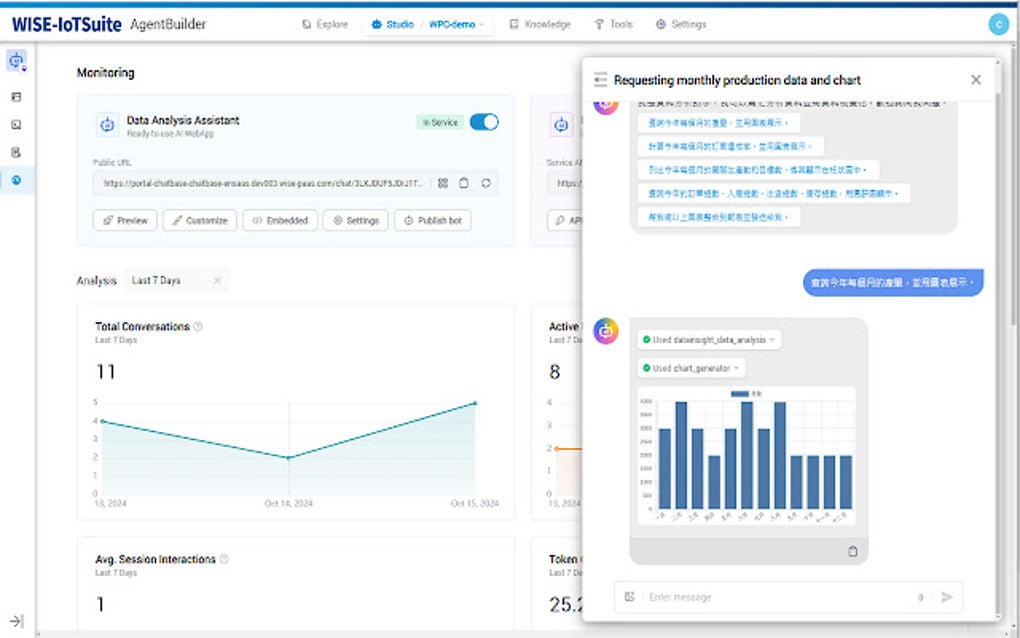Copy the generated chart via the copy icon
Screen dimensions: 1020x638
(x=853, y=551)
